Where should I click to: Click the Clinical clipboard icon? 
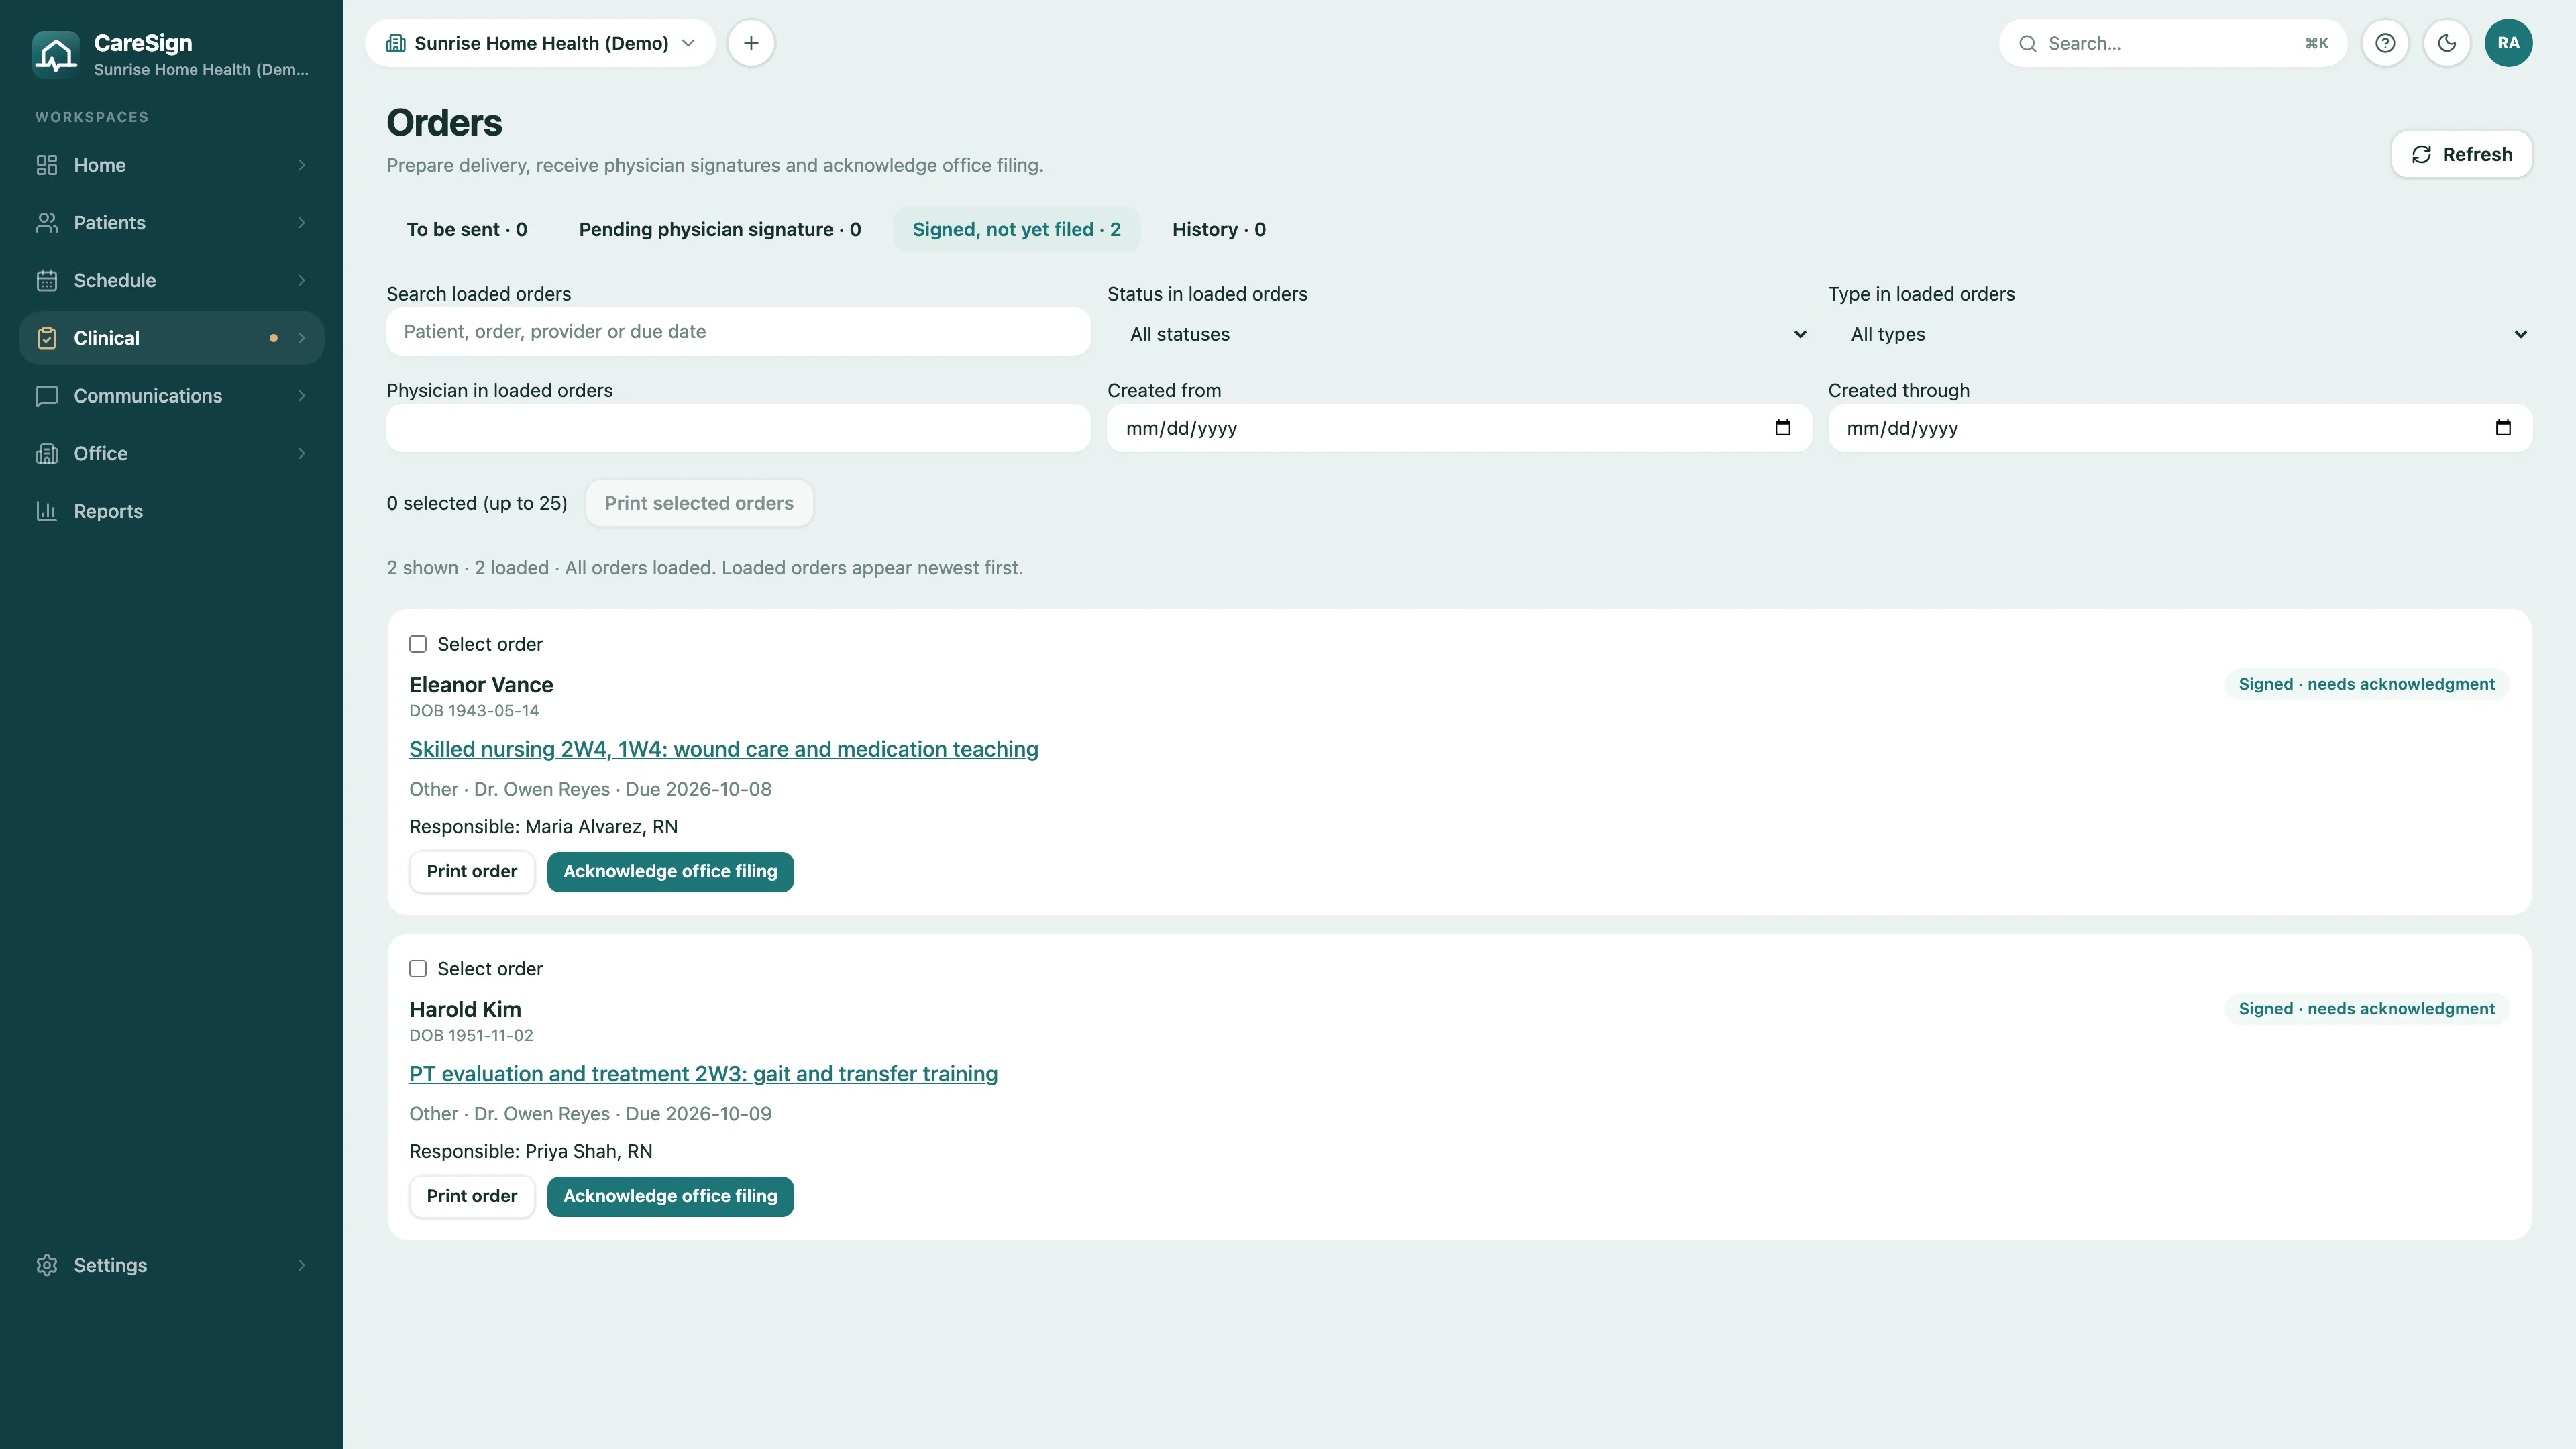coord(47,338)
